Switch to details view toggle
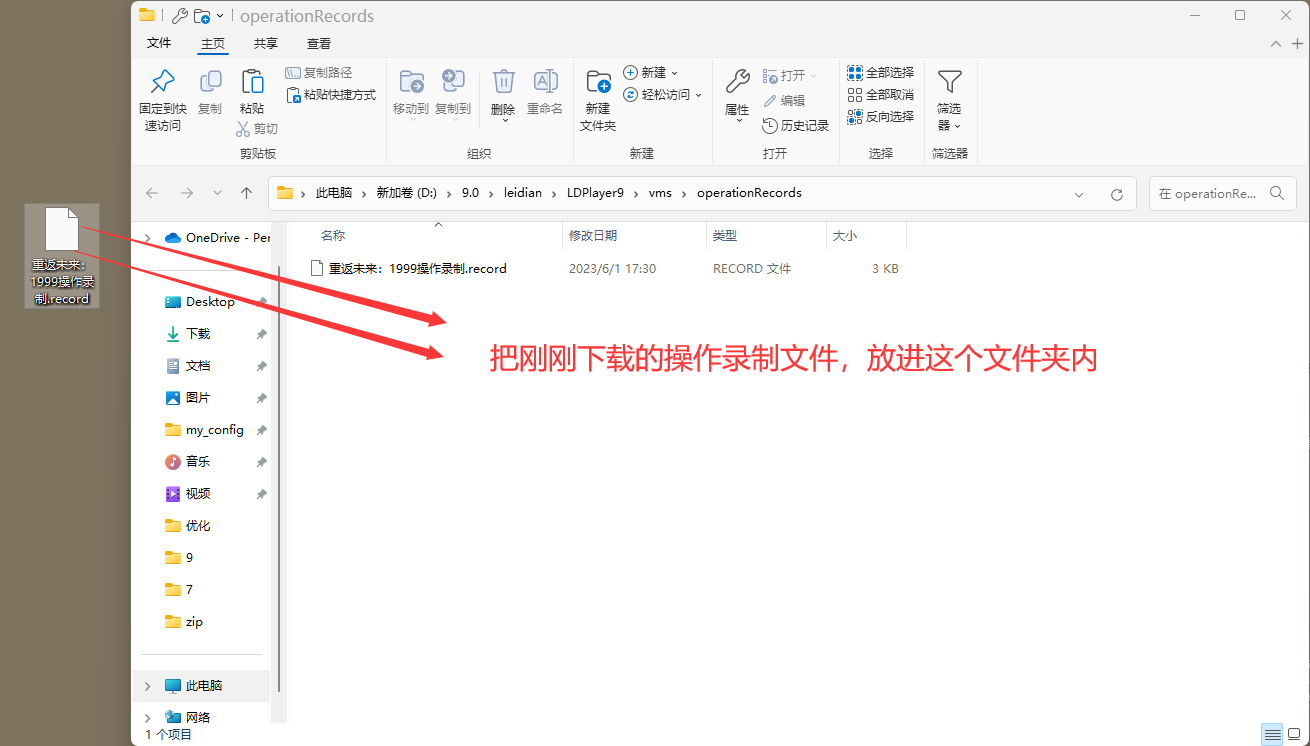Screen dimensions: 1310x746 [x=1272, y=735]
